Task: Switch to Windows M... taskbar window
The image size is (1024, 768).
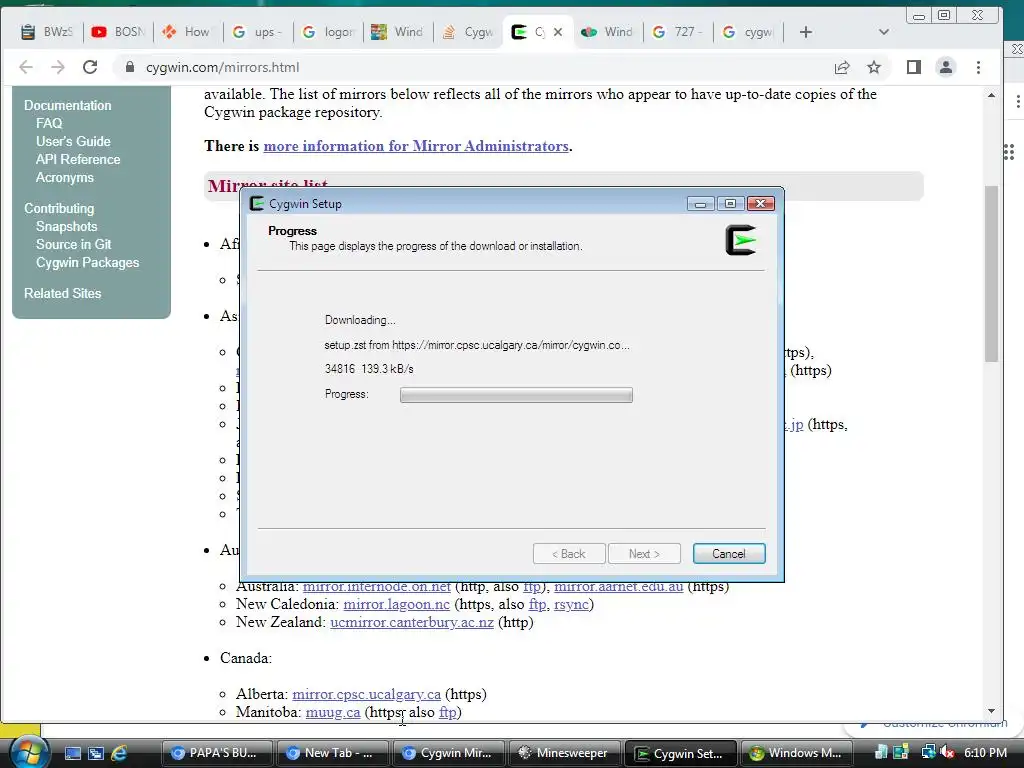Action: (x=797, y=753)
